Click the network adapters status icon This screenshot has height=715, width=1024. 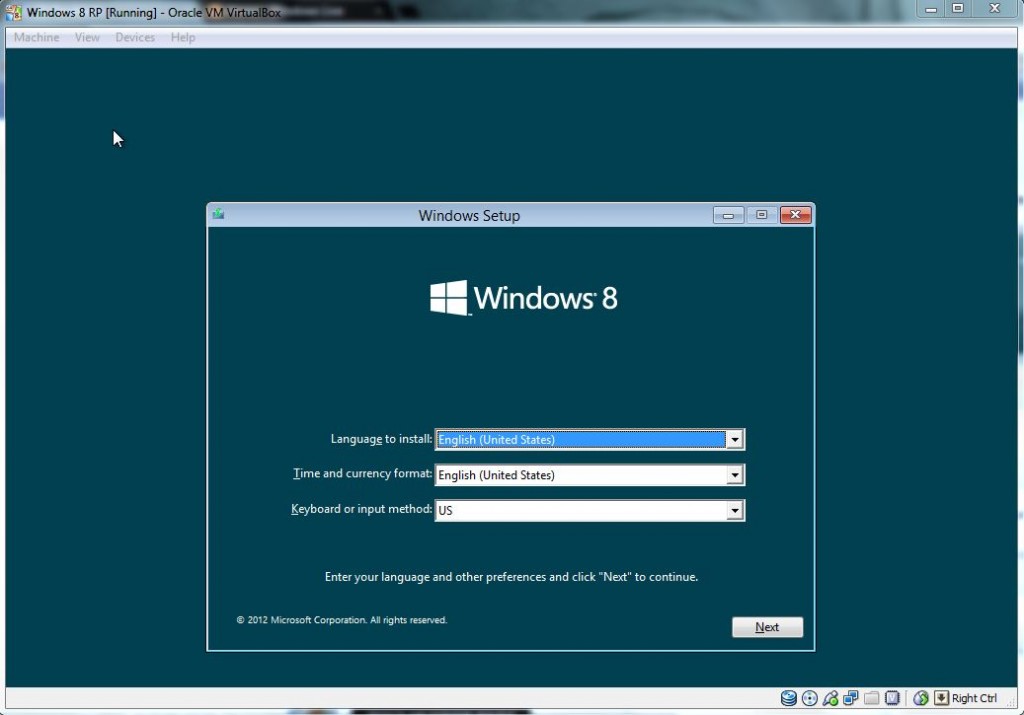(x=850, y=698)
